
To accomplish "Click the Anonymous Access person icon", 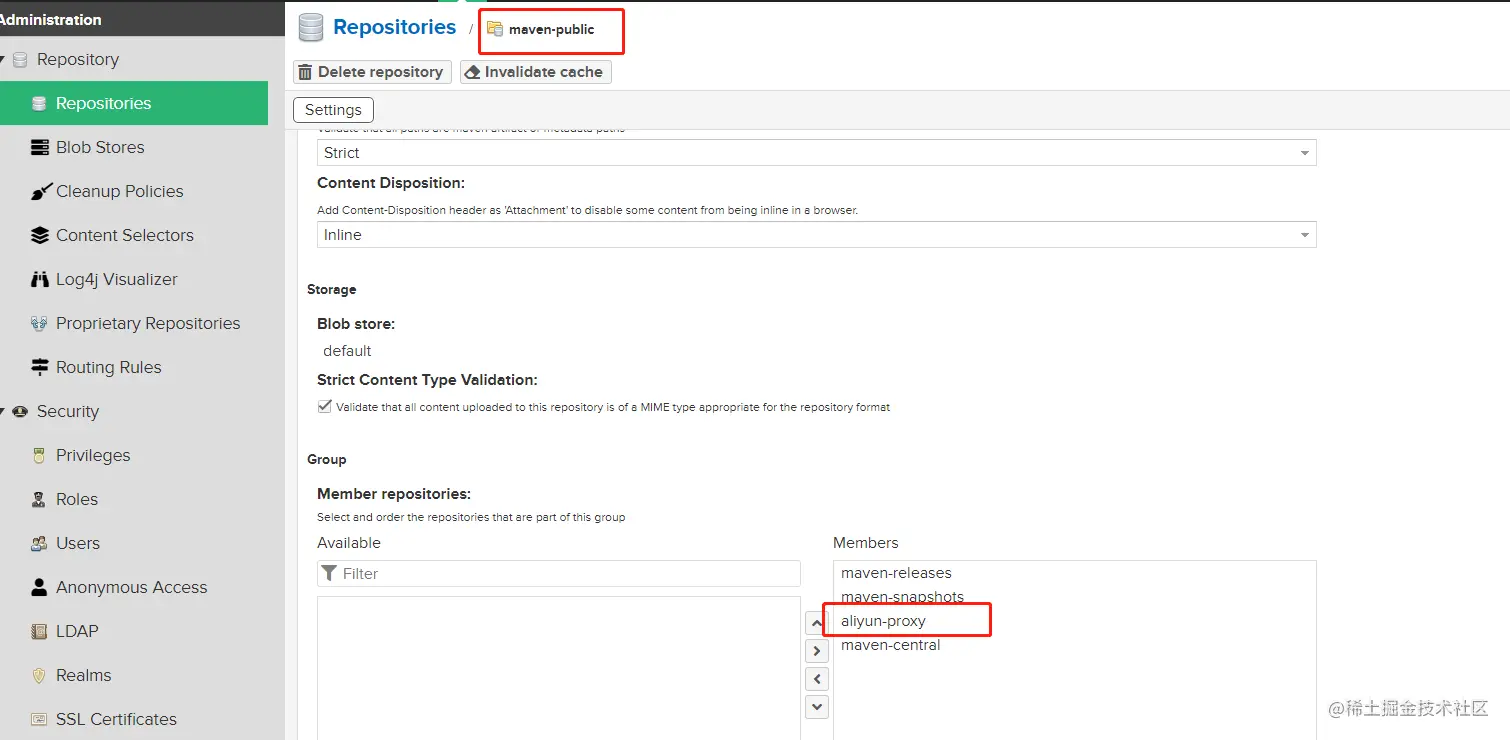I will click(x=39, y=588).
